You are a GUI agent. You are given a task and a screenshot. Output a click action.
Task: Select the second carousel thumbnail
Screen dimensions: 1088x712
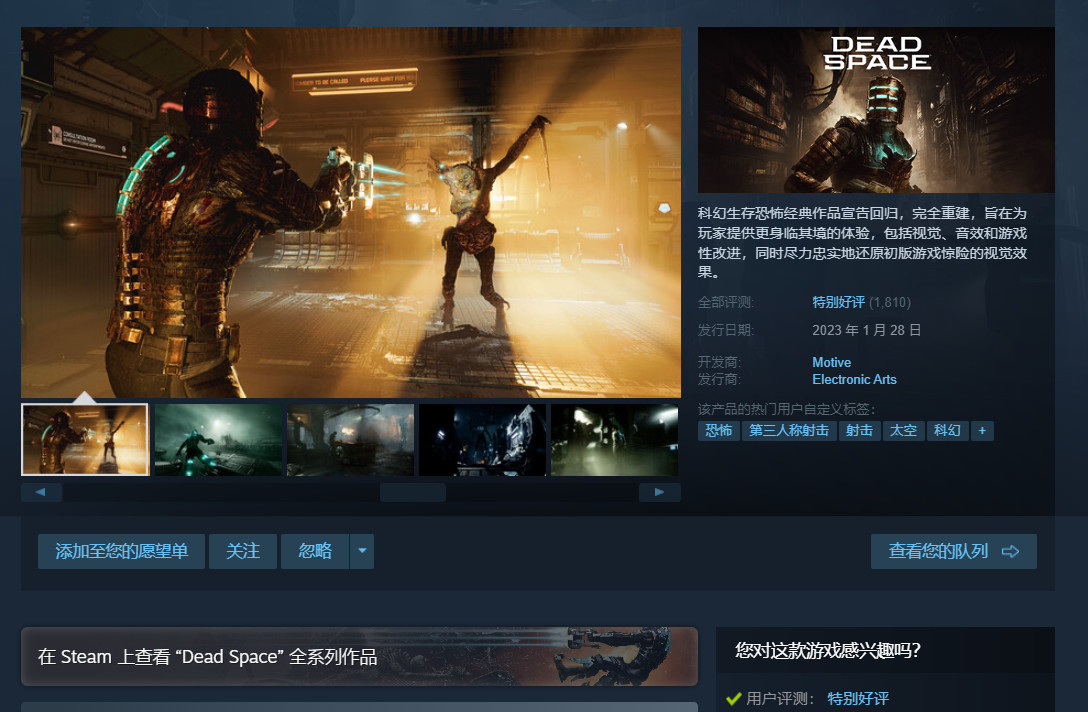pos(217,438)
